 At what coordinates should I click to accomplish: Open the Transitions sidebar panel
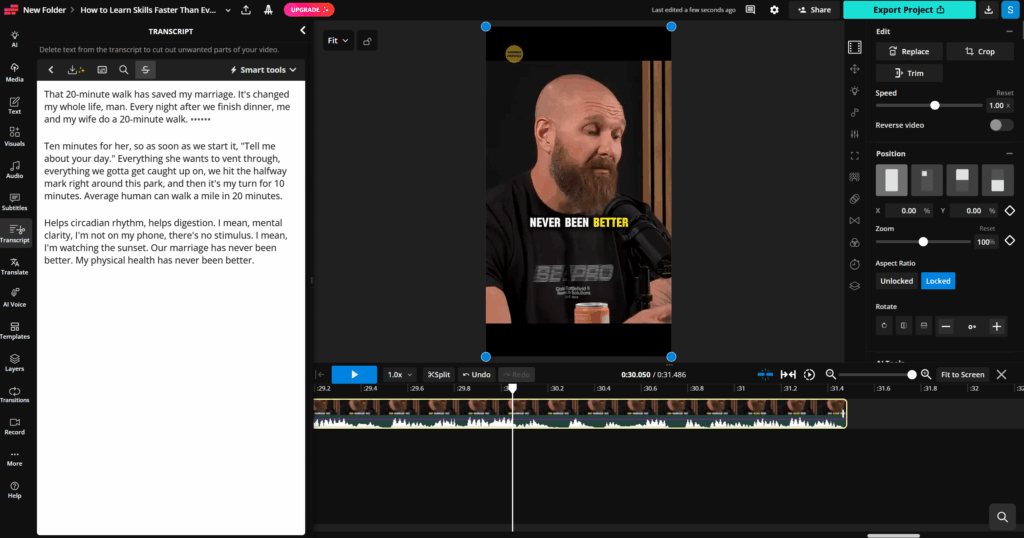[x=14, y=394]
